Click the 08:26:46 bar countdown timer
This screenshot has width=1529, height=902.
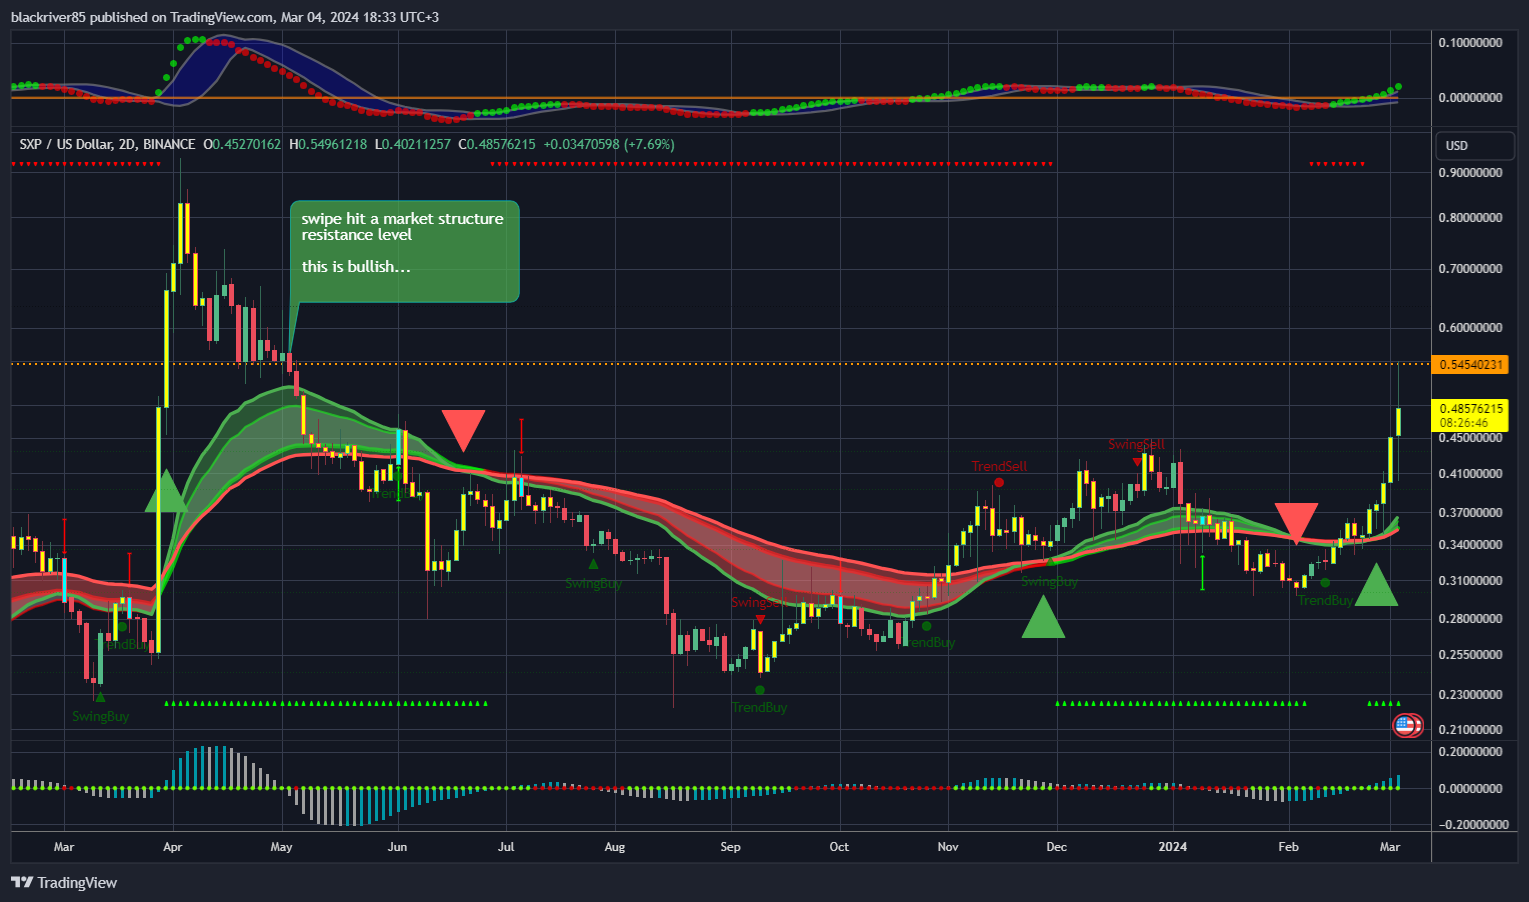coord(1463,423)
